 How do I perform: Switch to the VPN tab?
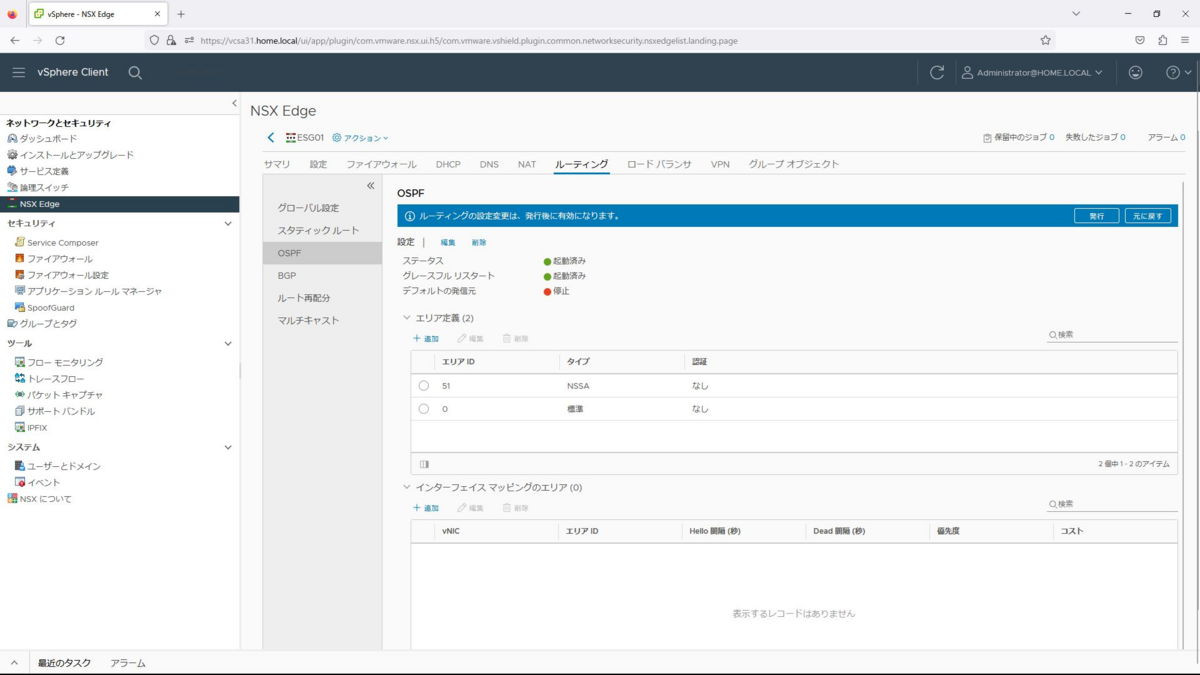[x=720, y=164]
